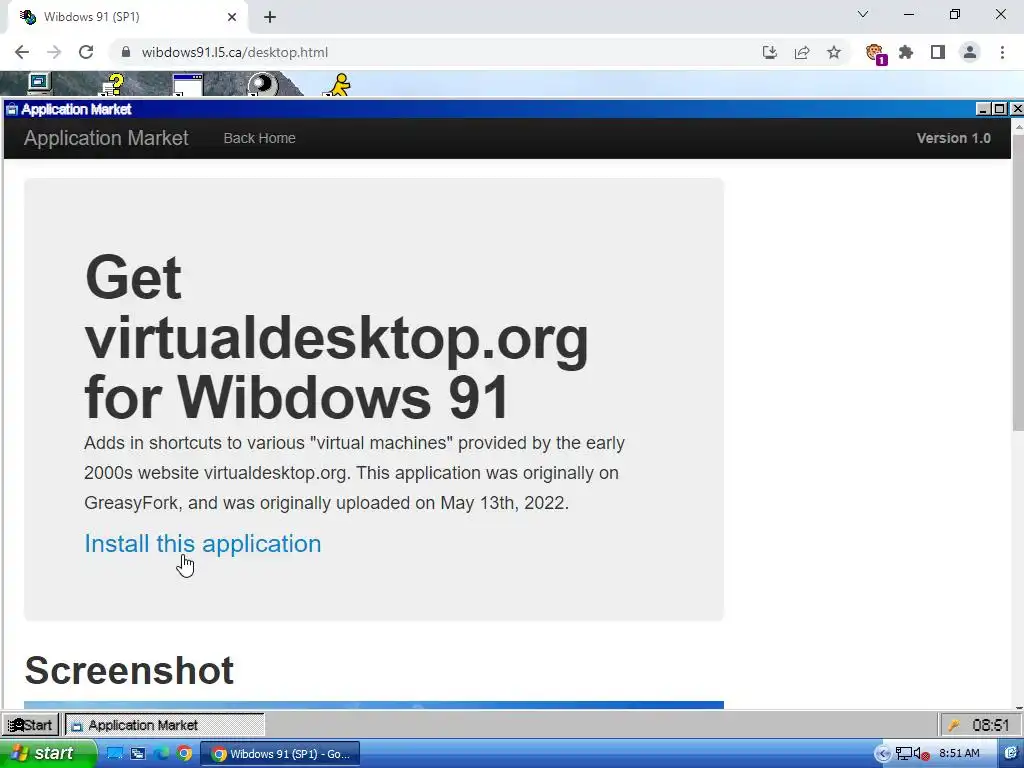Launch the yellow running man AIM icon

338,85
